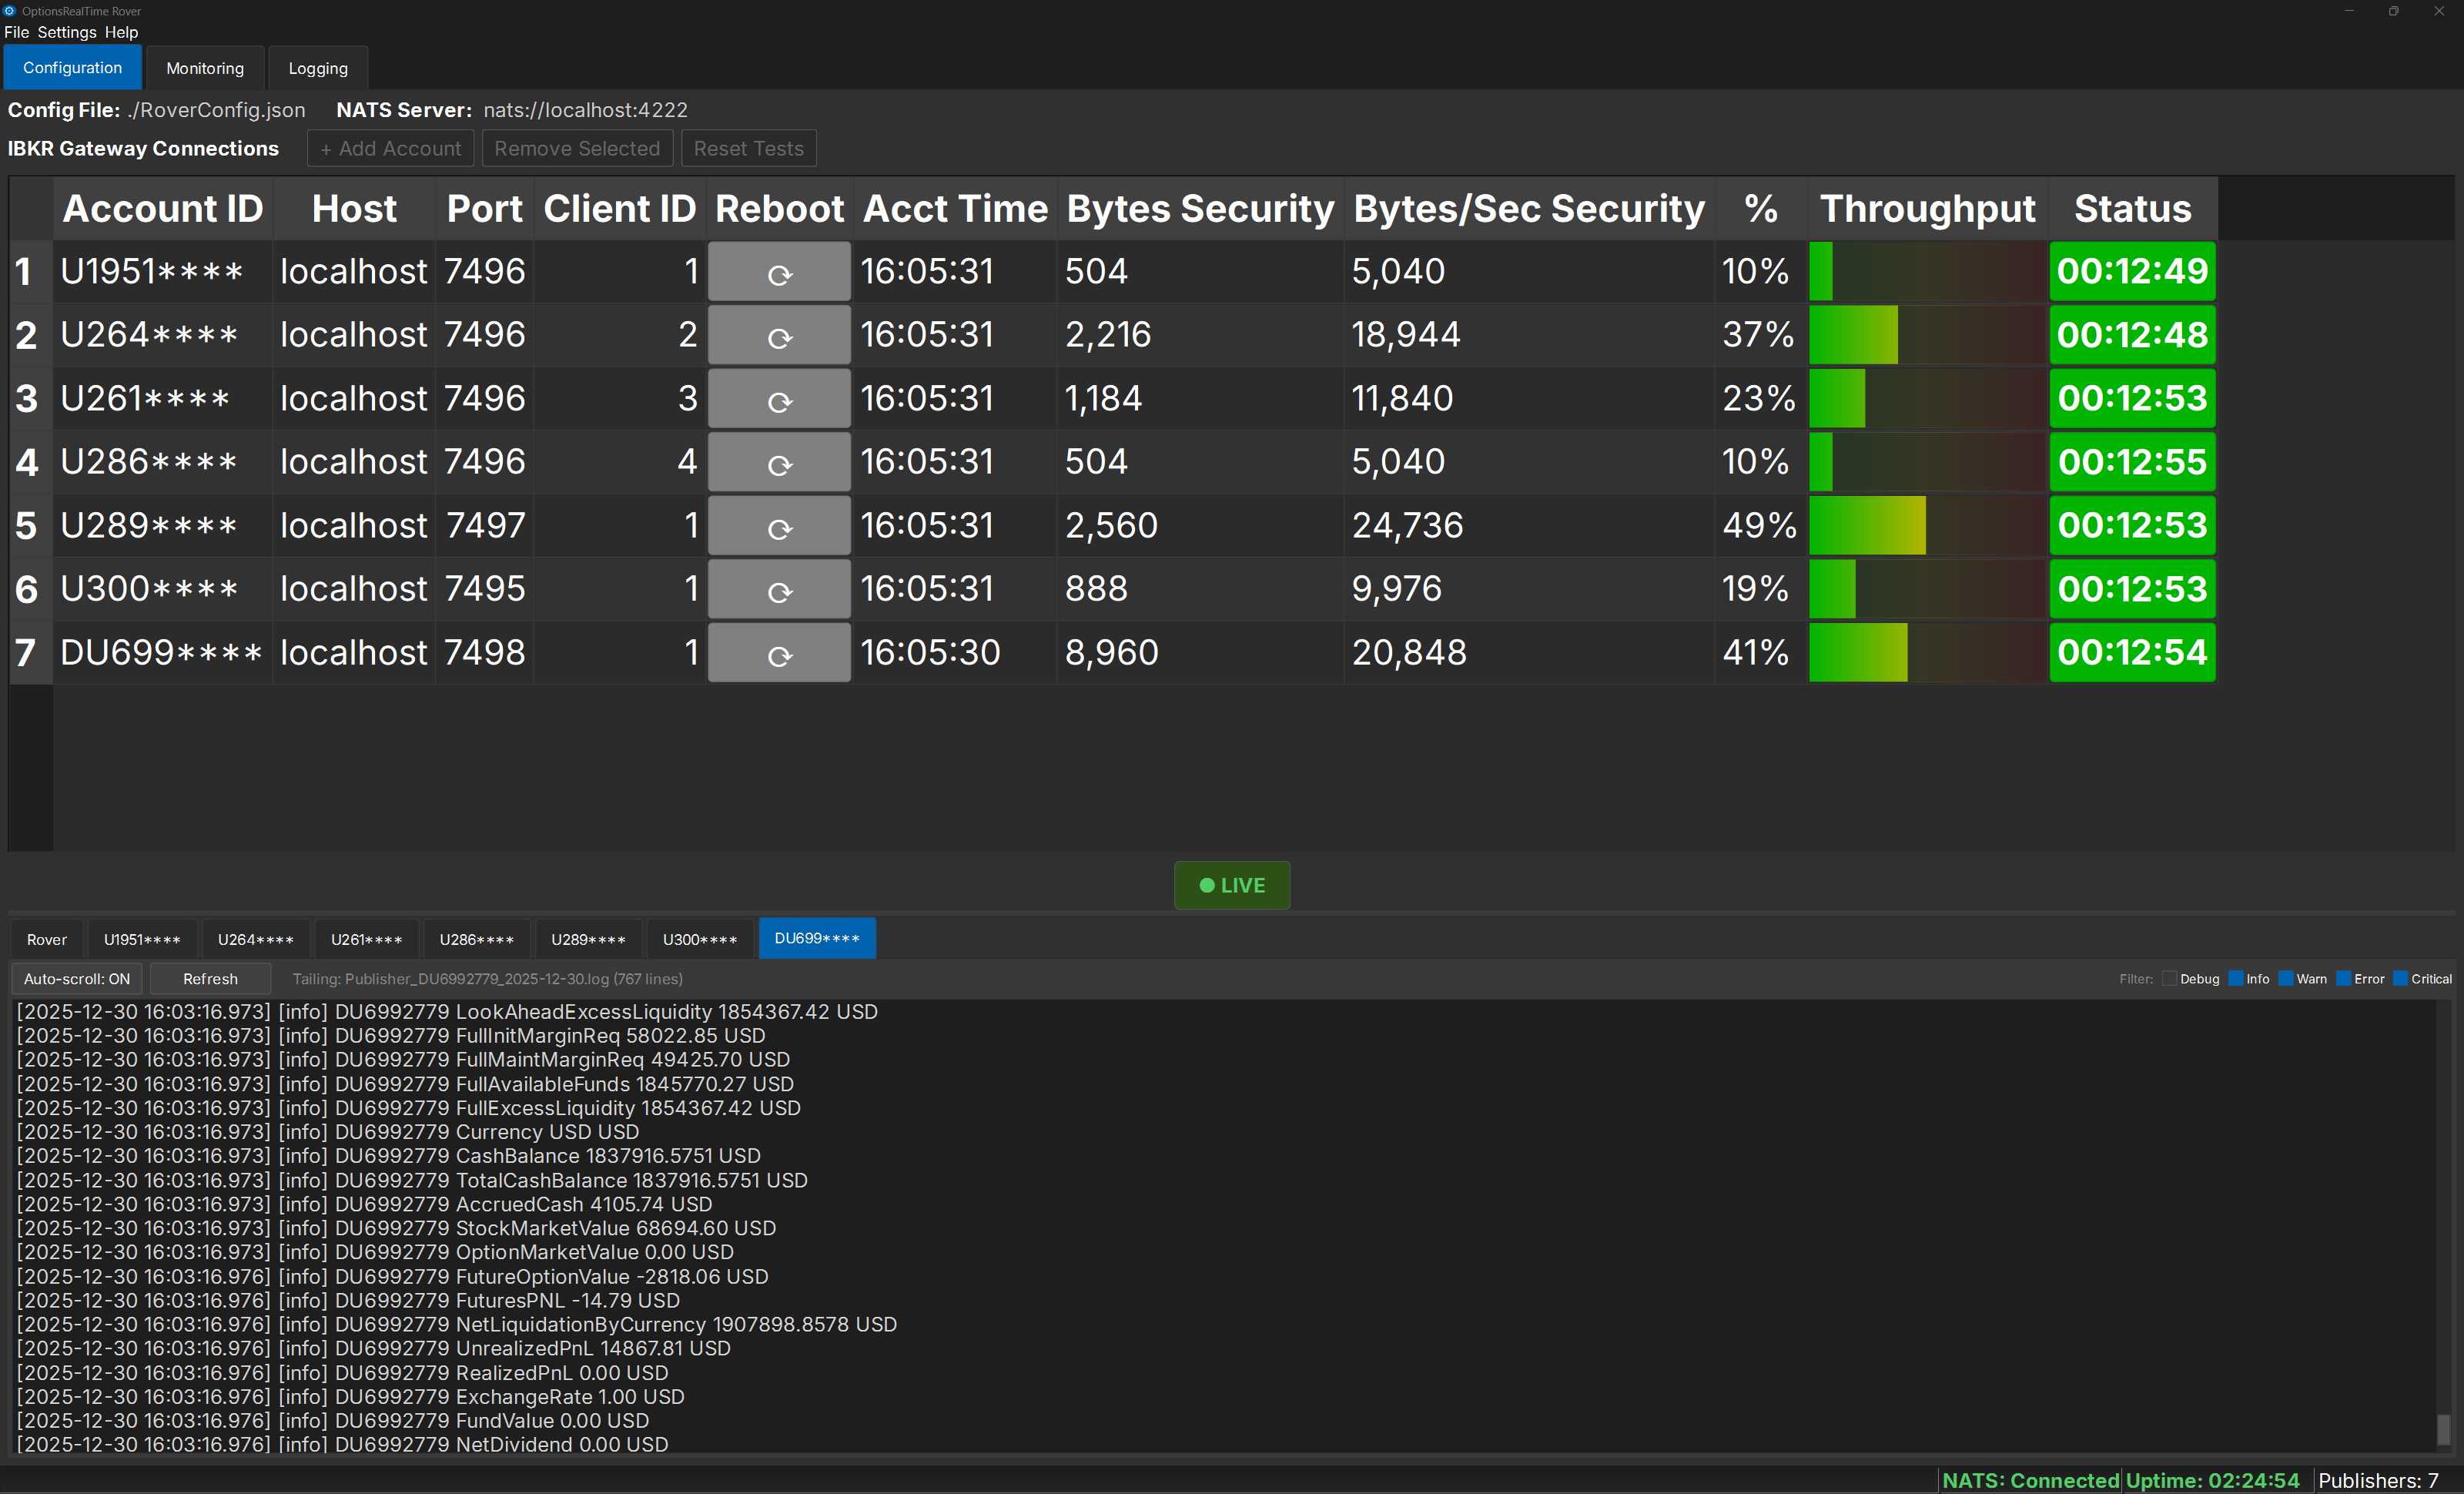
Task: Click the LIVE status indicator
Action: (x=1231, y=885)
